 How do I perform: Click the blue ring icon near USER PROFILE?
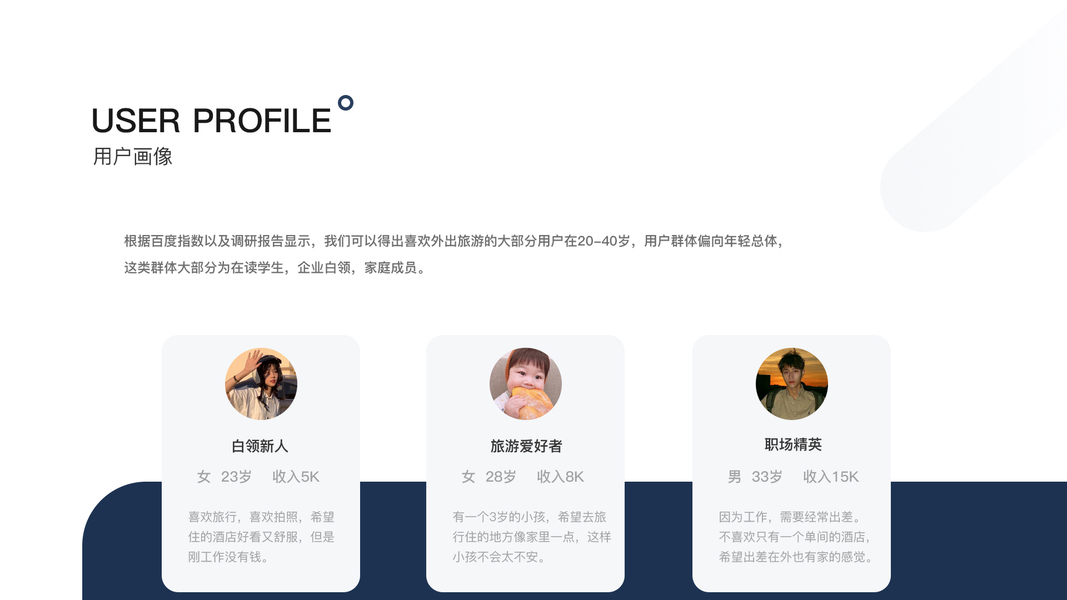coord(346,103)
